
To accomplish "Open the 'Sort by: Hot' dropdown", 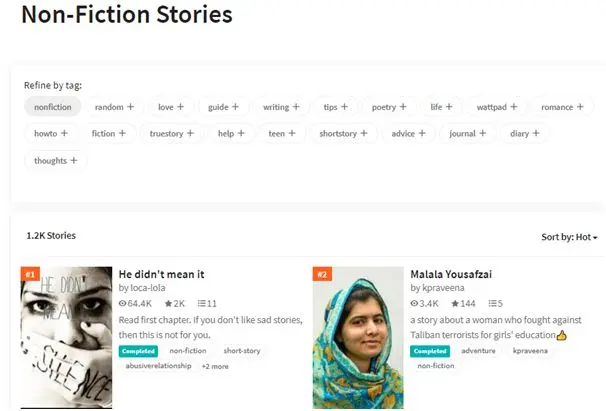I will pos(569,237).
